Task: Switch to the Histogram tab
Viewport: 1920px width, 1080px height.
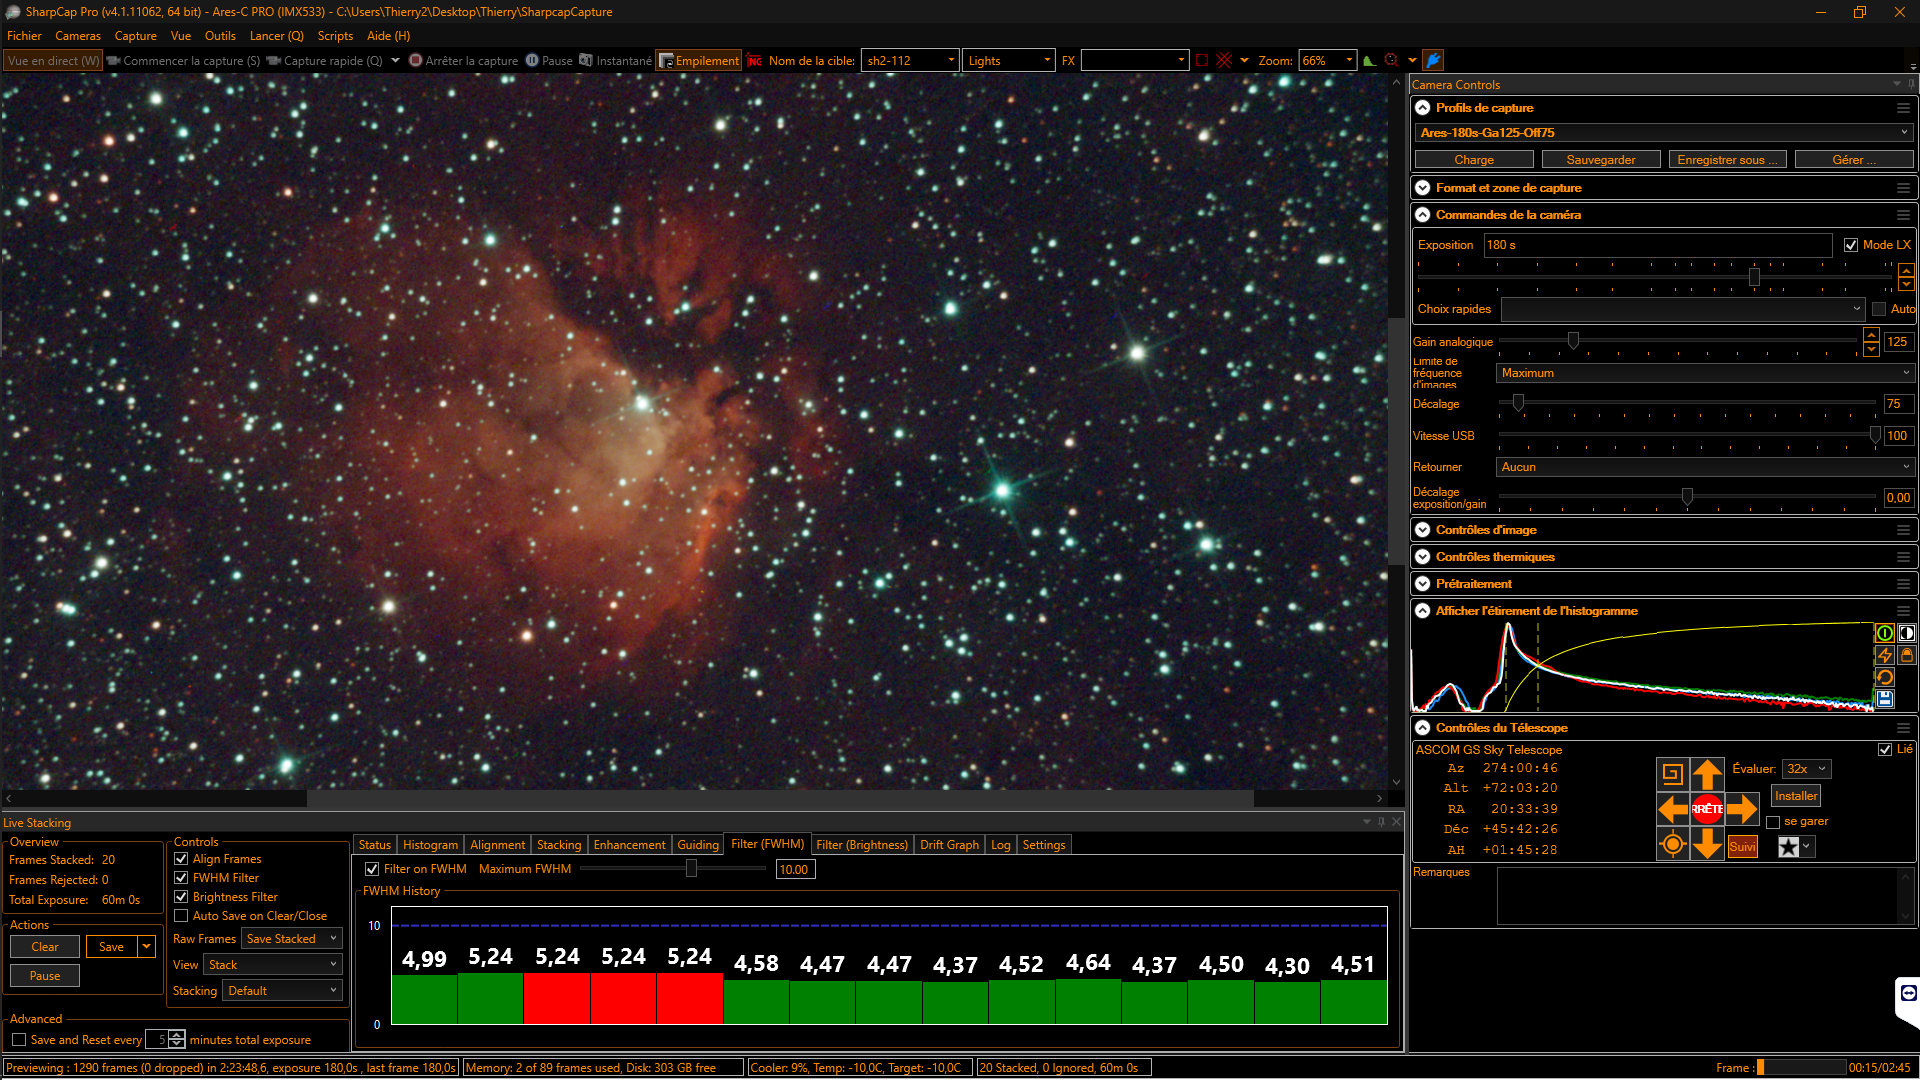Action: [430, 845]
